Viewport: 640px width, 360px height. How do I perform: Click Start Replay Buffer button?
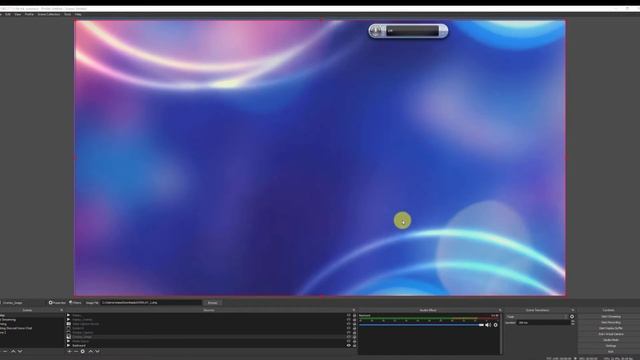[611, 328]
